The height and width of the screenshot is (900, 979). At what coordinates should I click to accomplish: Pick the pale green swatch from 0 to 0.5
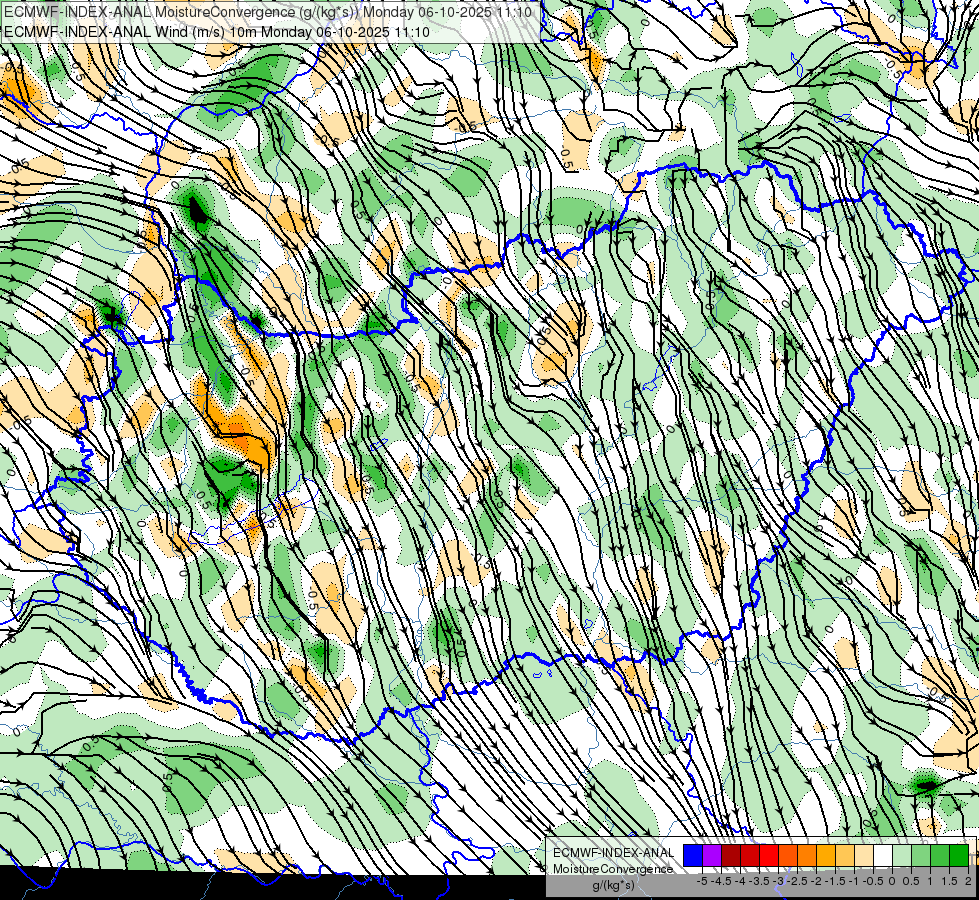(x=902, y=856)
